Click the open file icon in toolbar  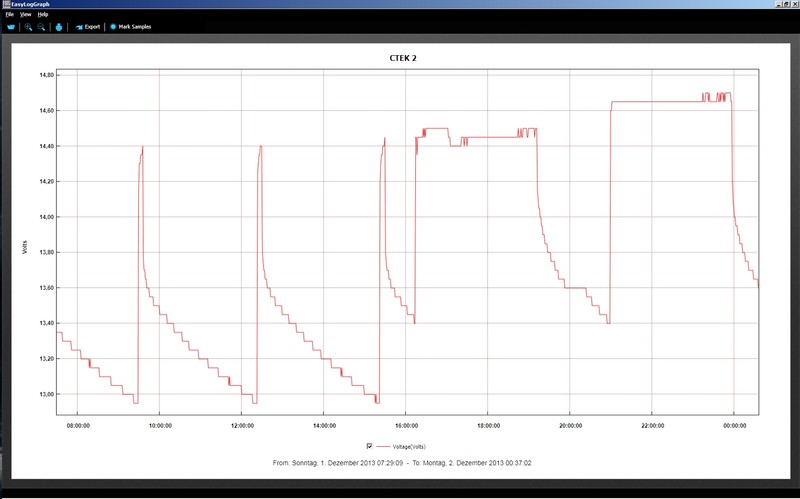[x=12, y=27]
